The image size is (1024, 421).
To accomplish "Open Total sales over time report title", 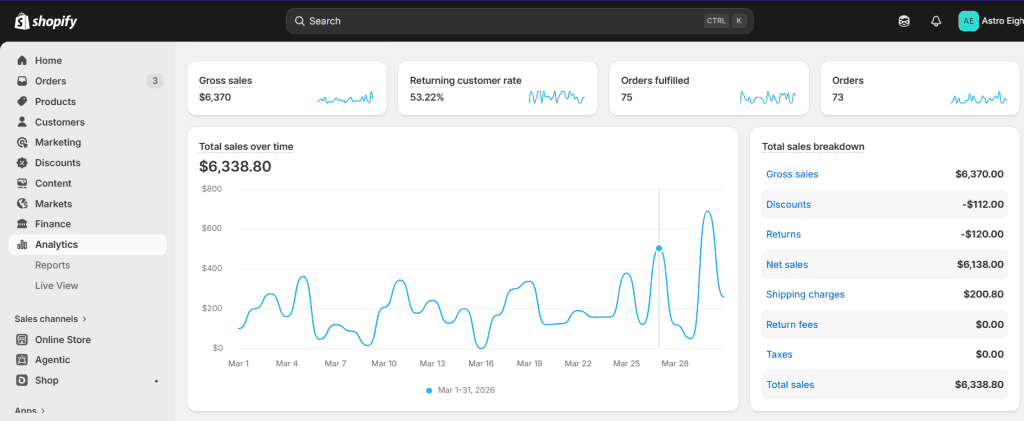I will coord(246,146).
